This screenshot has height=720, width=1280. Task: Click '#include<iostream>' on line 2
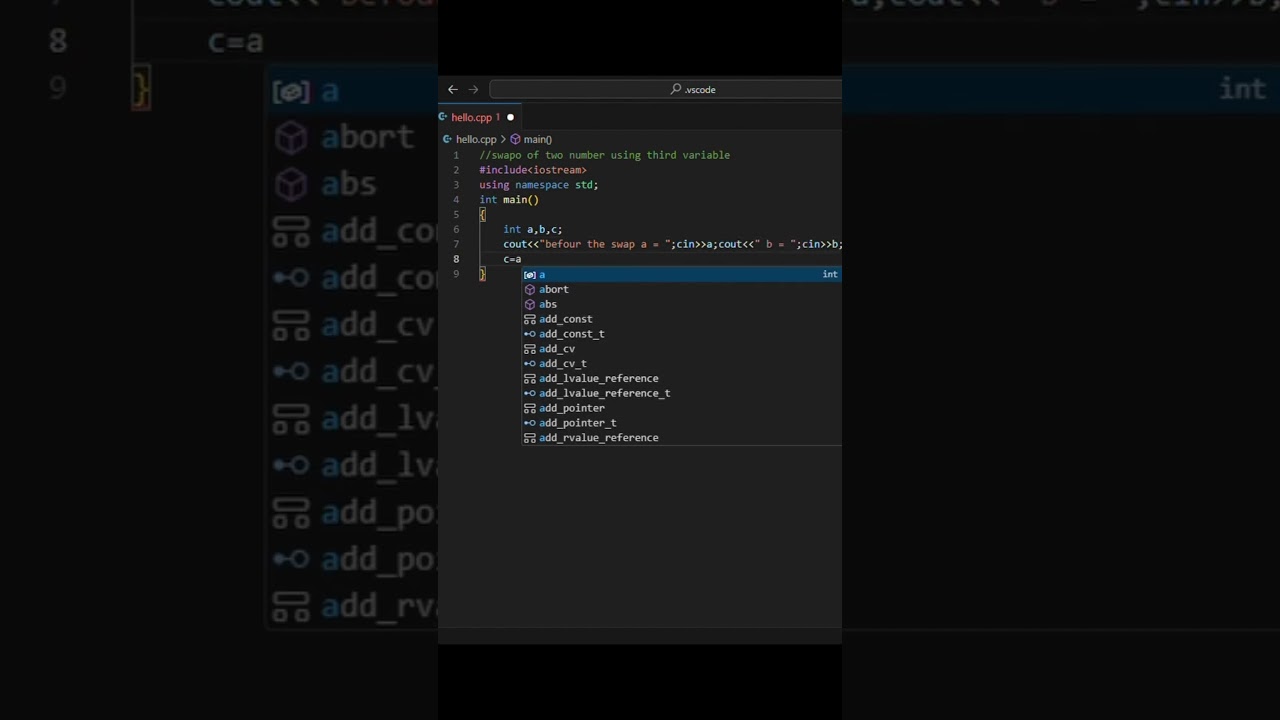click(x=533, y=170)
